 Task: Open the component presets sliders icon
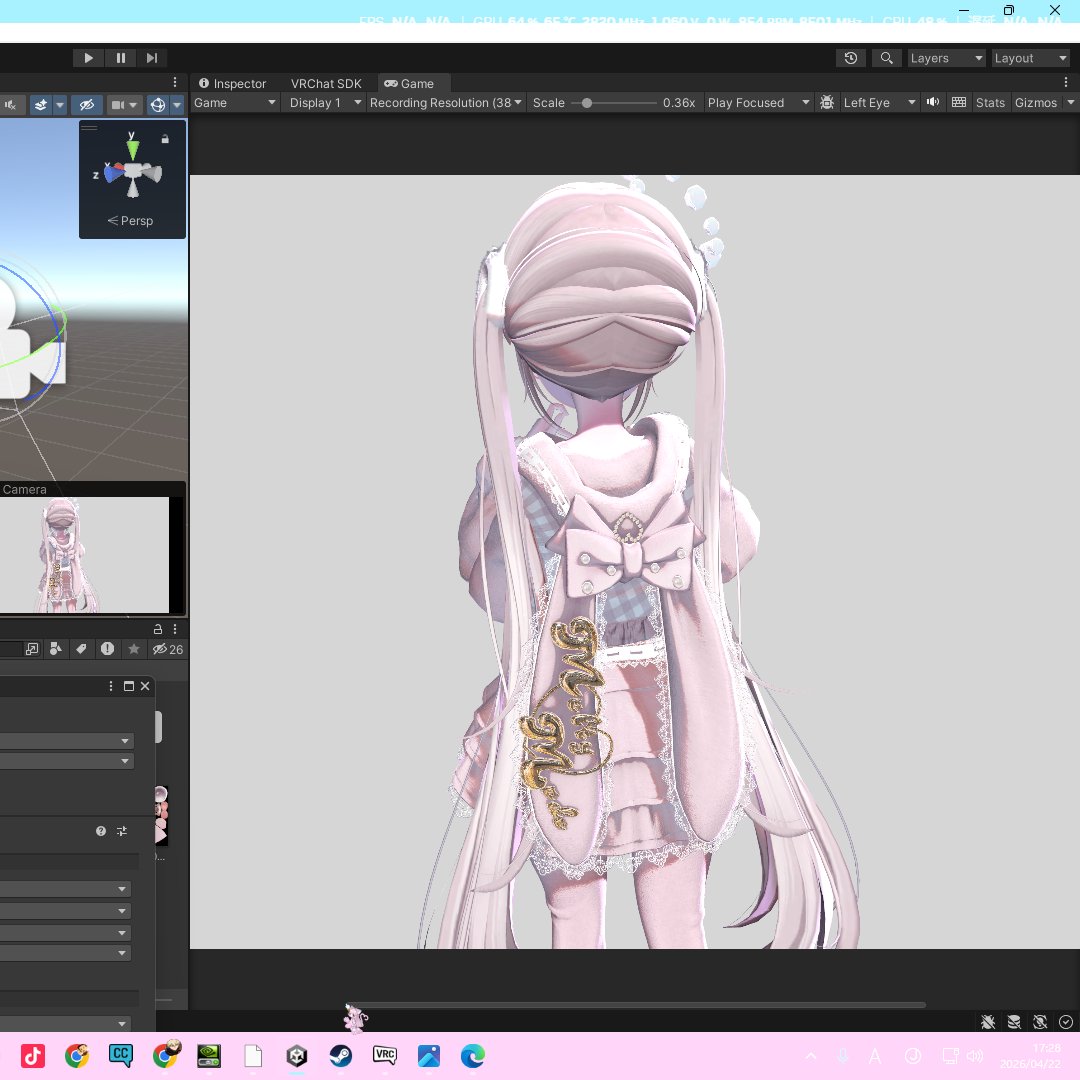[122, 831]
